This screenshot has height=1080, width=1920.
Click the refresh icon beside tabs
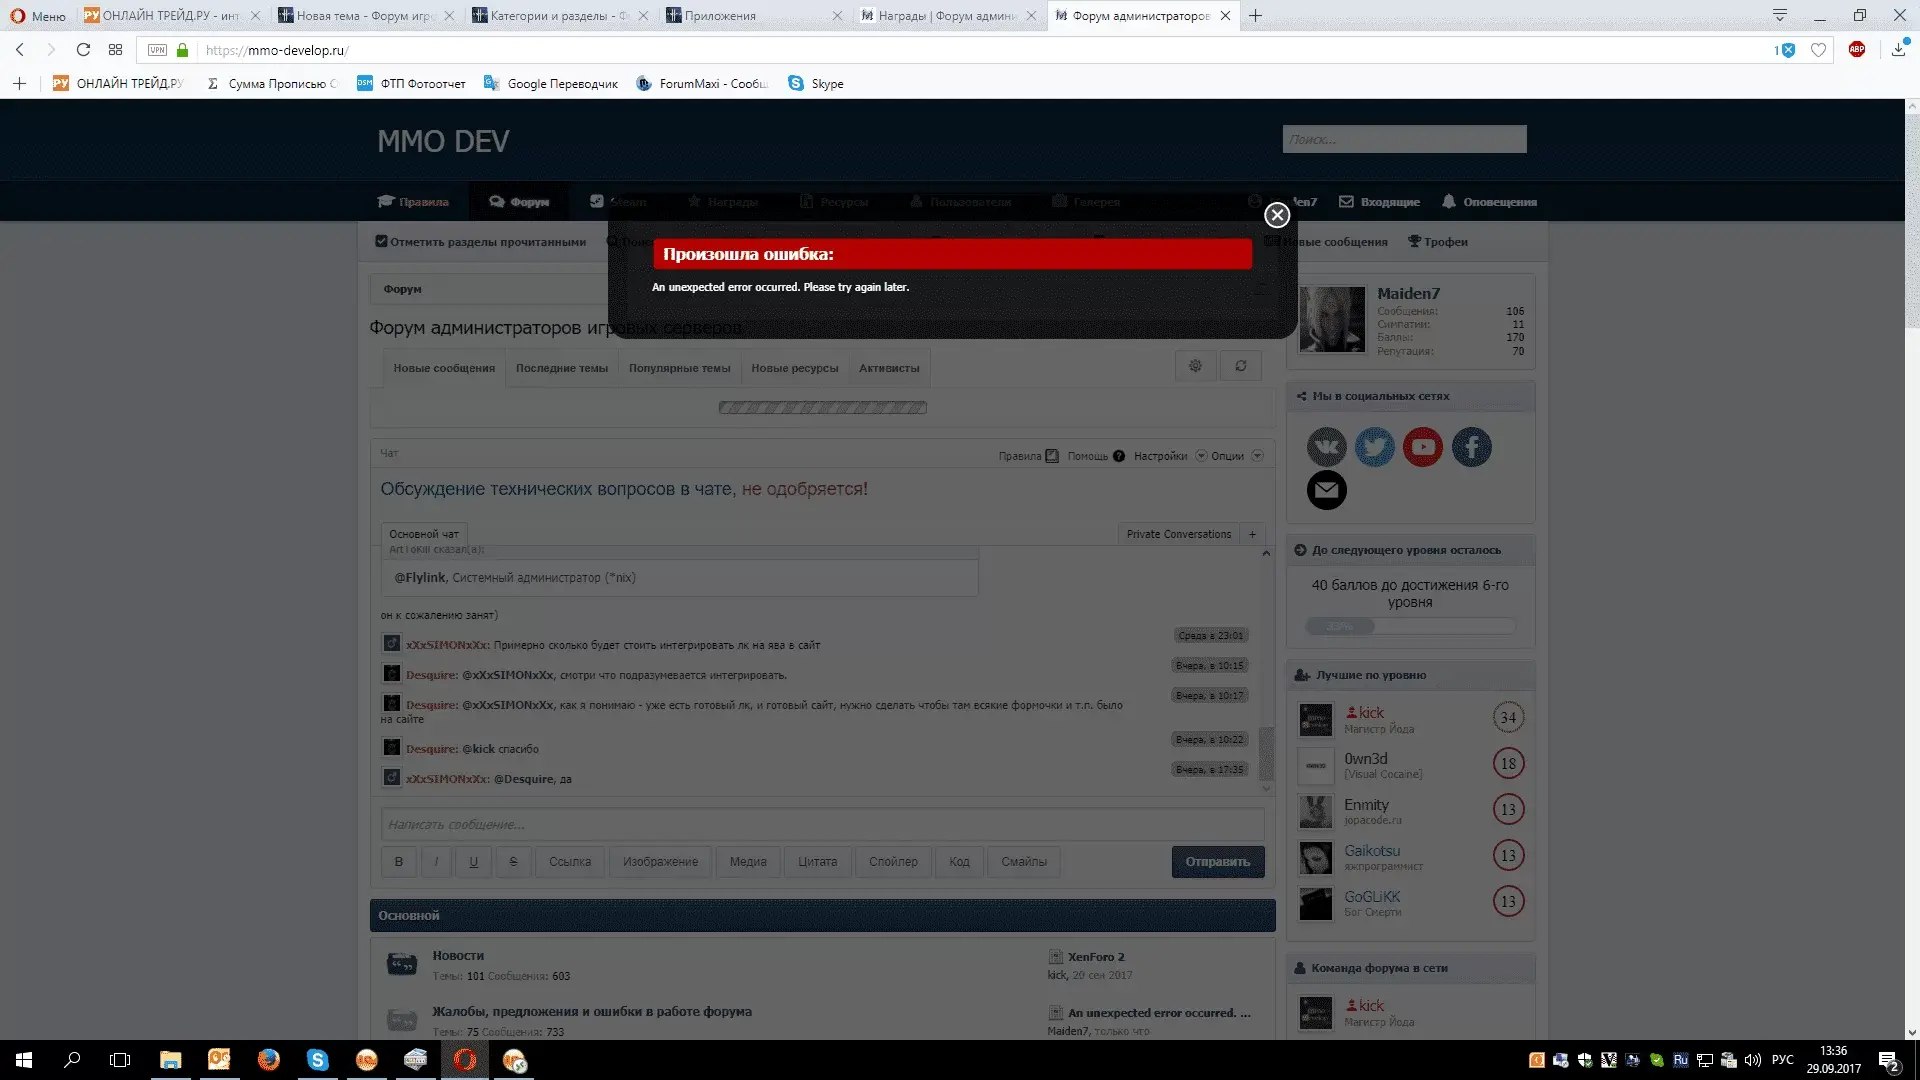(1241, 366)
